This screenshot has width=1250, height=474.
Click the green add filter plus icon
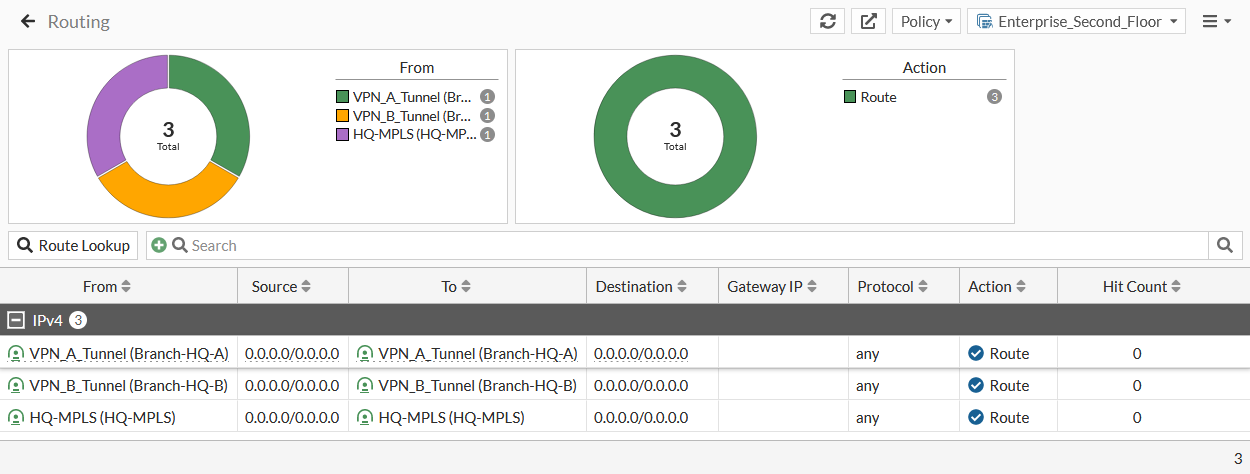[159, 245]
